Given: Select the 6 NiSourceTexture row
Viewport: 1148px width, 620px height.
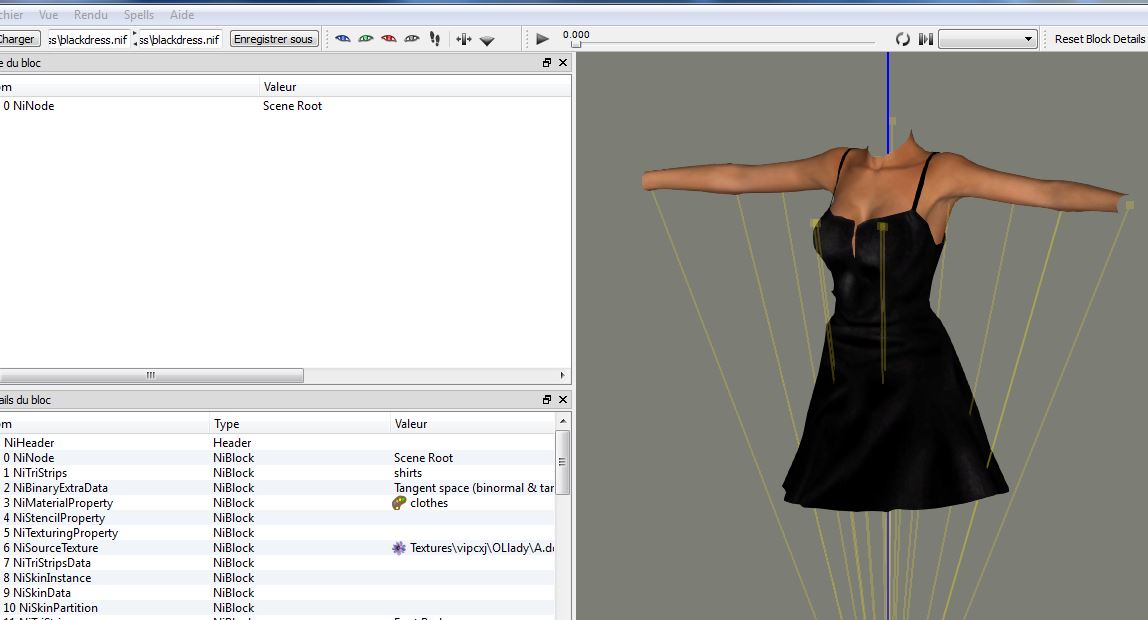Looking at the screenshot, I should [x=60, y=548].
